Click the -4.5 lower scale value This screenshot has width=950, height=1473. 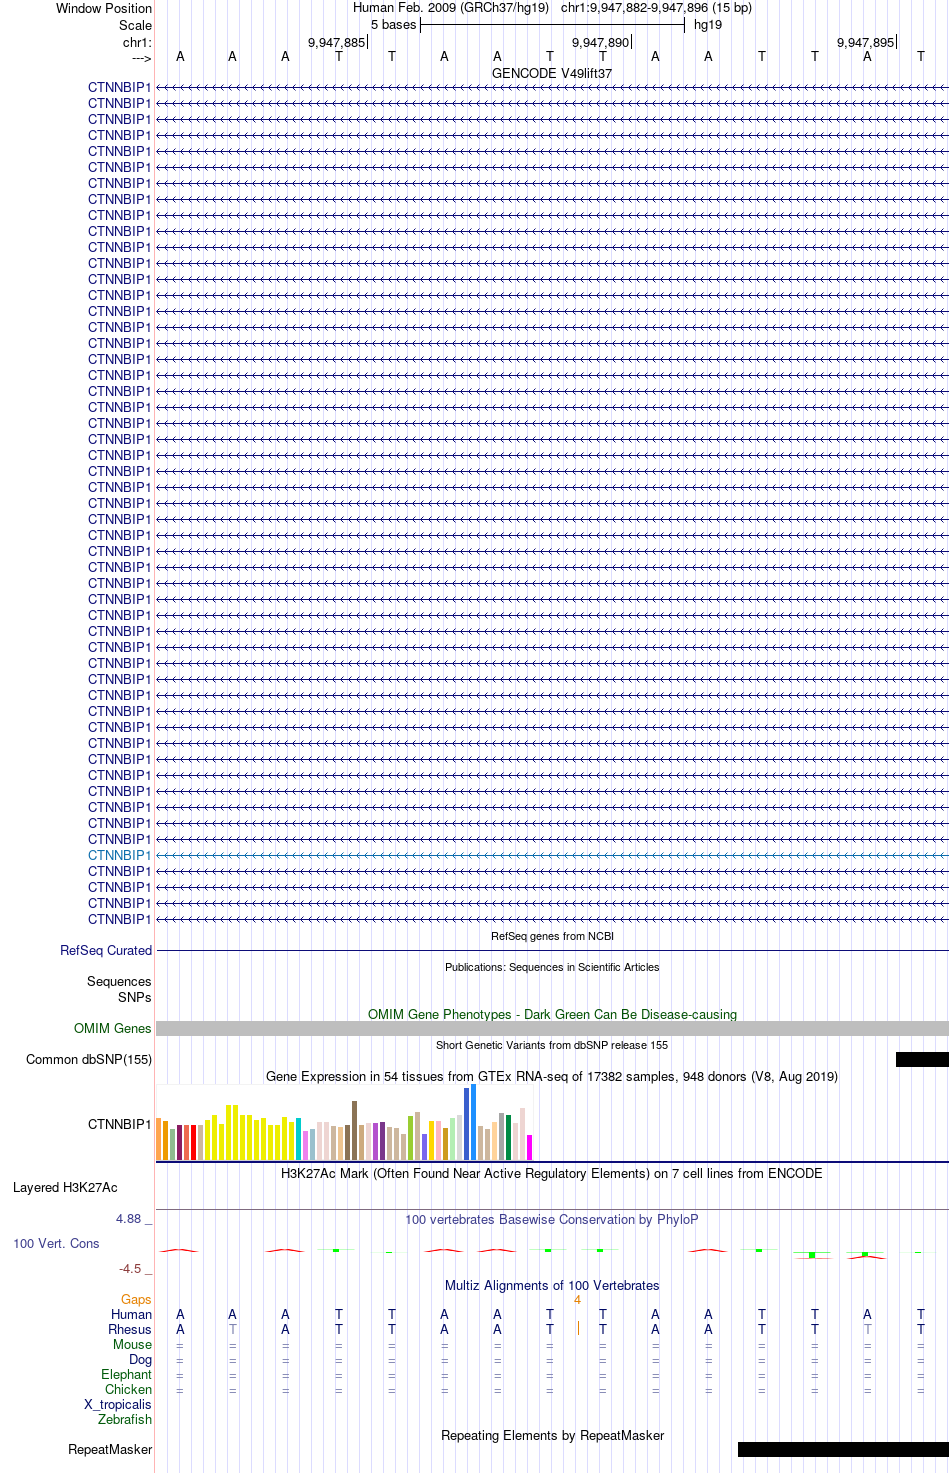[130, 1268]
